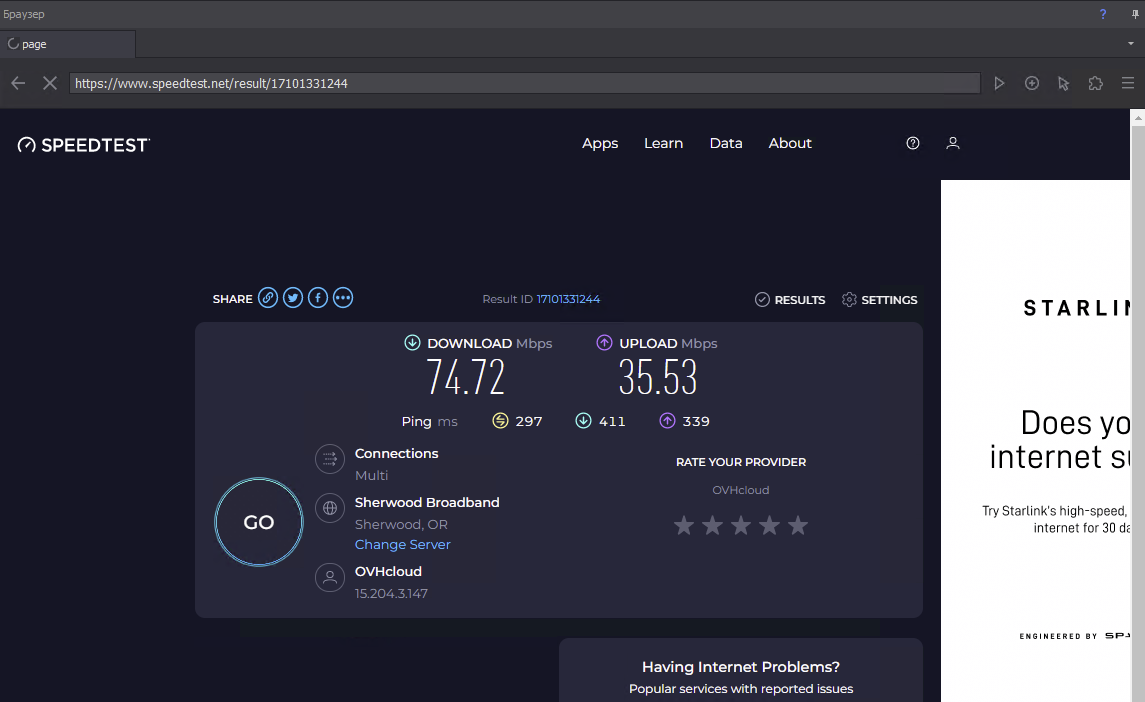1145x702 pixels.
Task: Click the browser extensions puzzle icon
Action: 1096,83
